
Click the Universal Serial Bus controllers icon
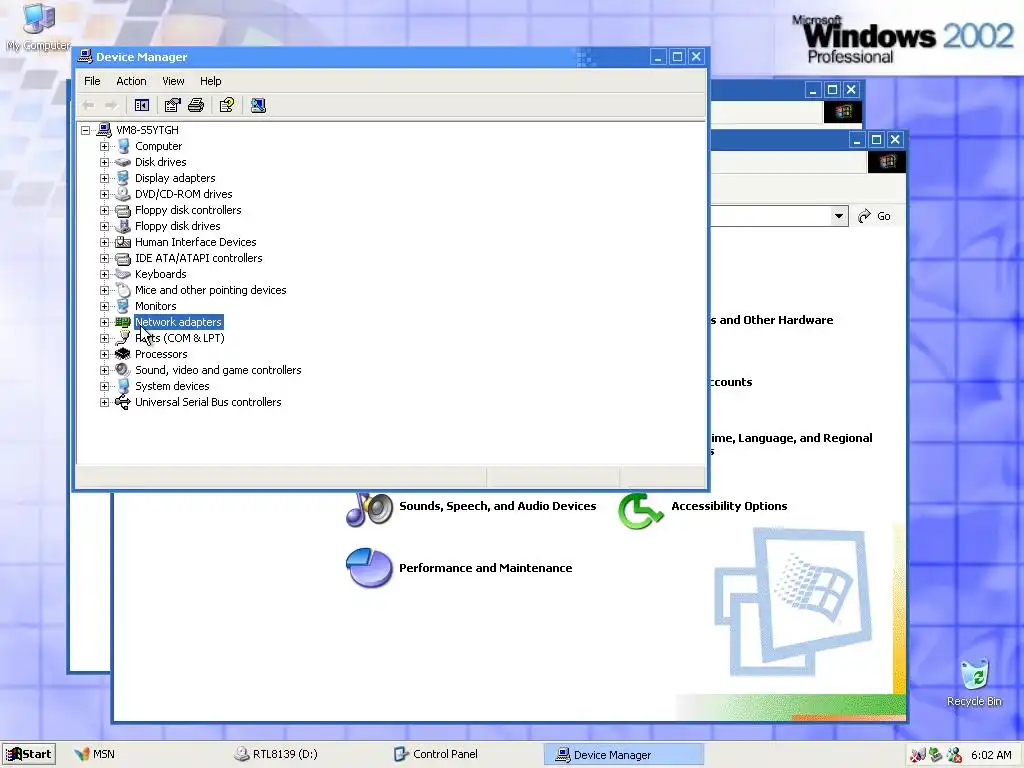(123, 402)
